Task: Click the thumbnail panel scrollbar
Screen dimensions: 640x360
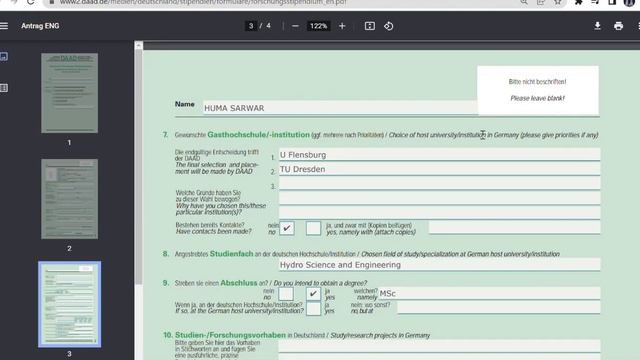Action: pyautogui.click(x=139, y=167)
